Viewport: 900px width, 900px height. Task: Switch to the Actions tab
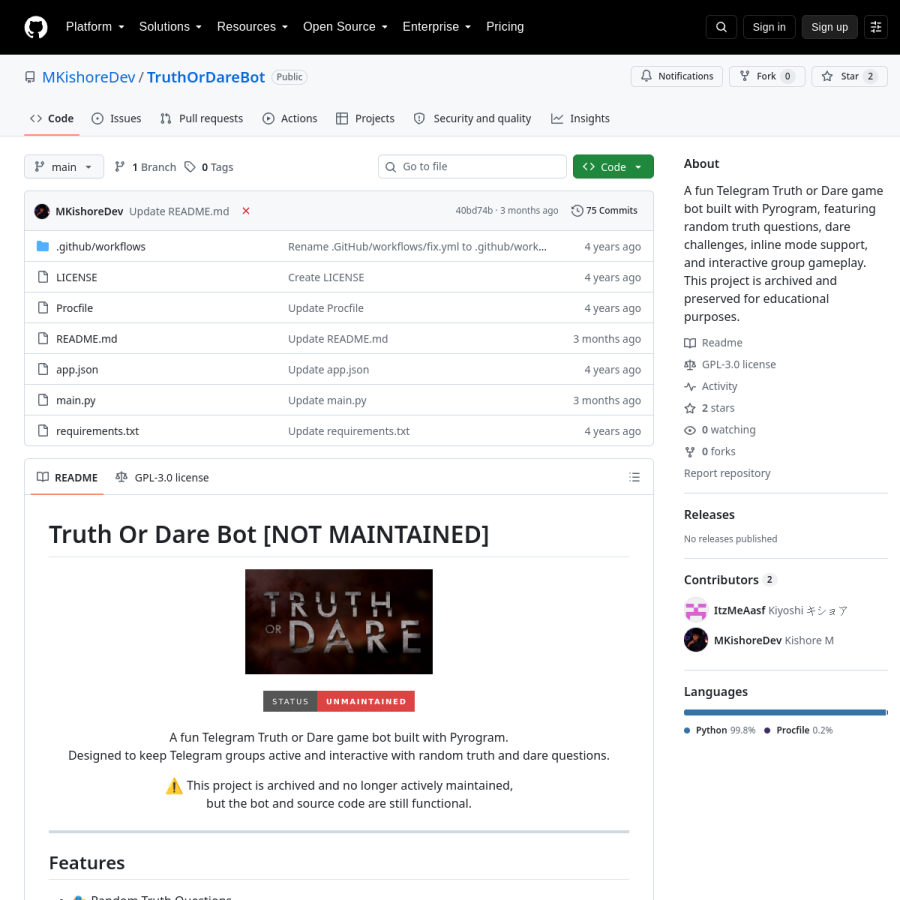point(290,118)
